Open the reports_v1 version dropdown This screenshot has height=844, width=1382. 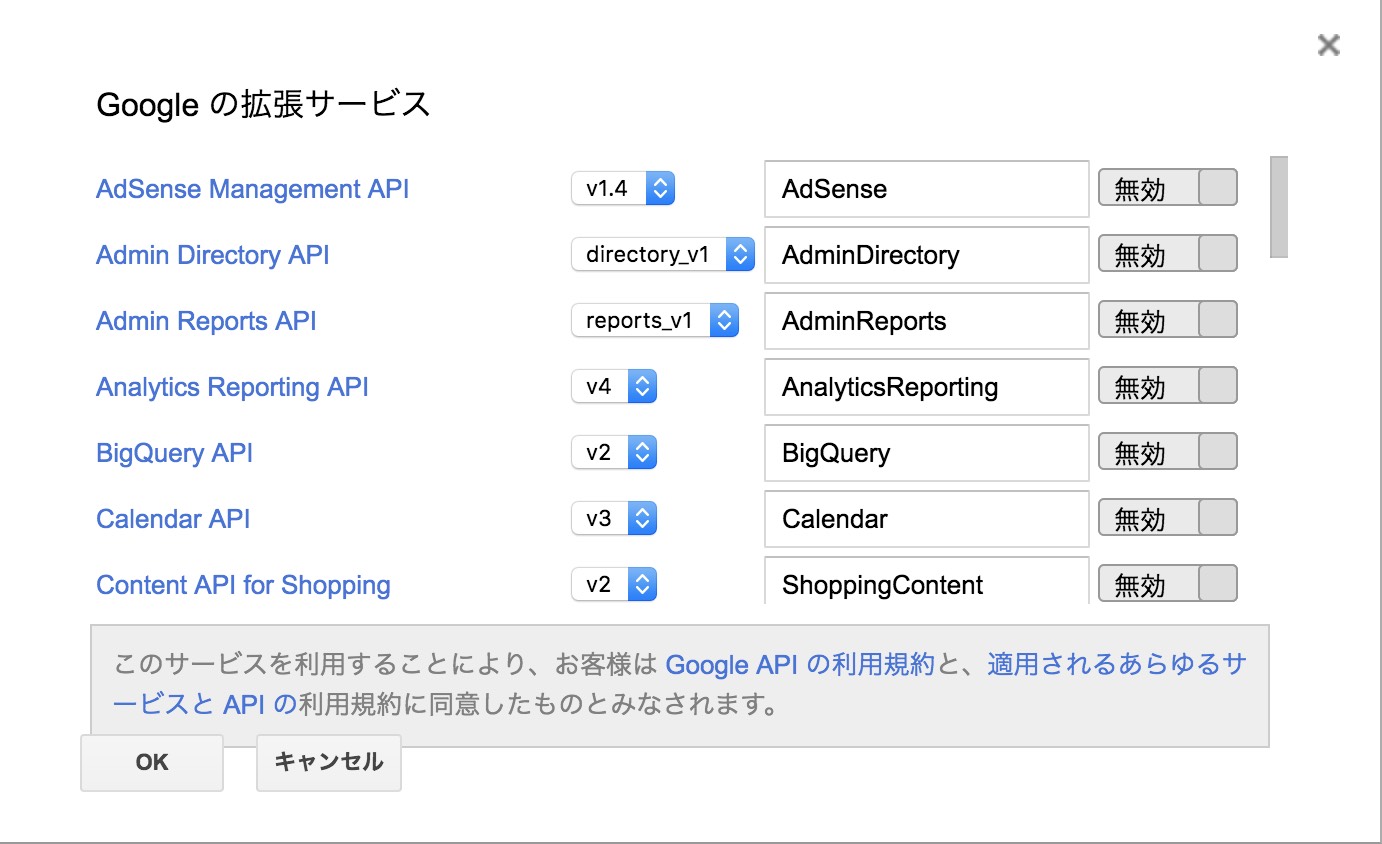[x=655, y=320]
